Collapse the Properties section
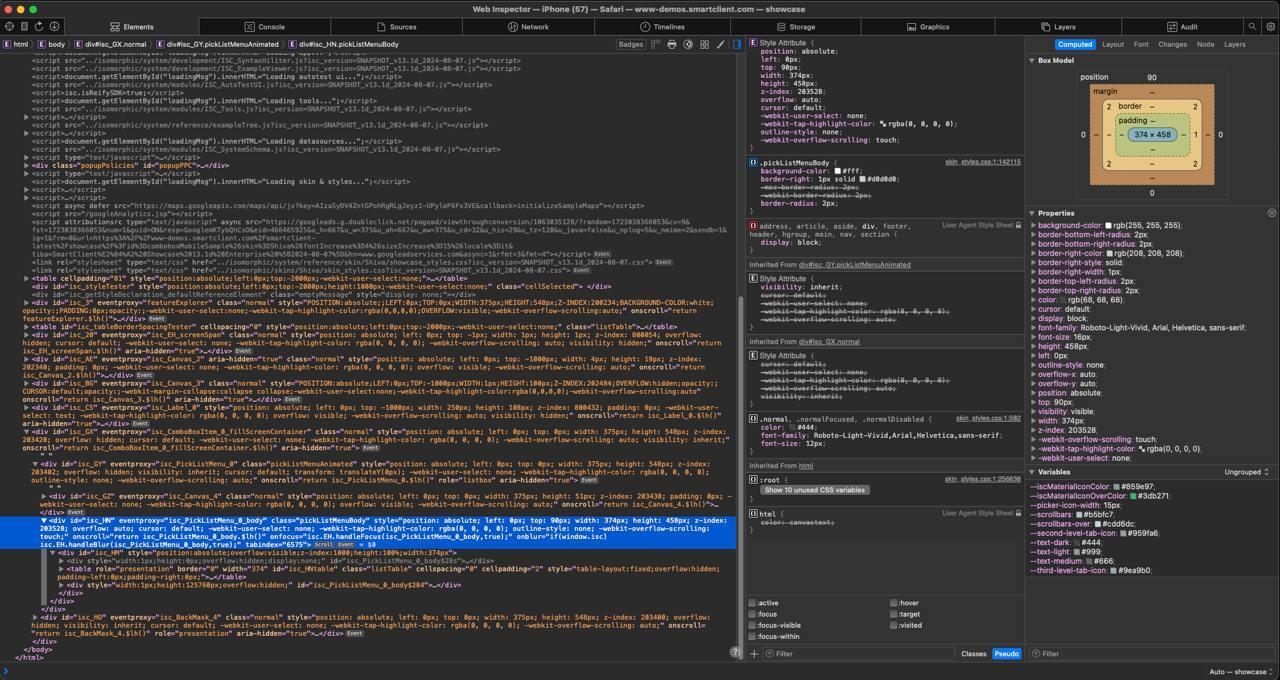1280x680 pixels. point(1032,213)
